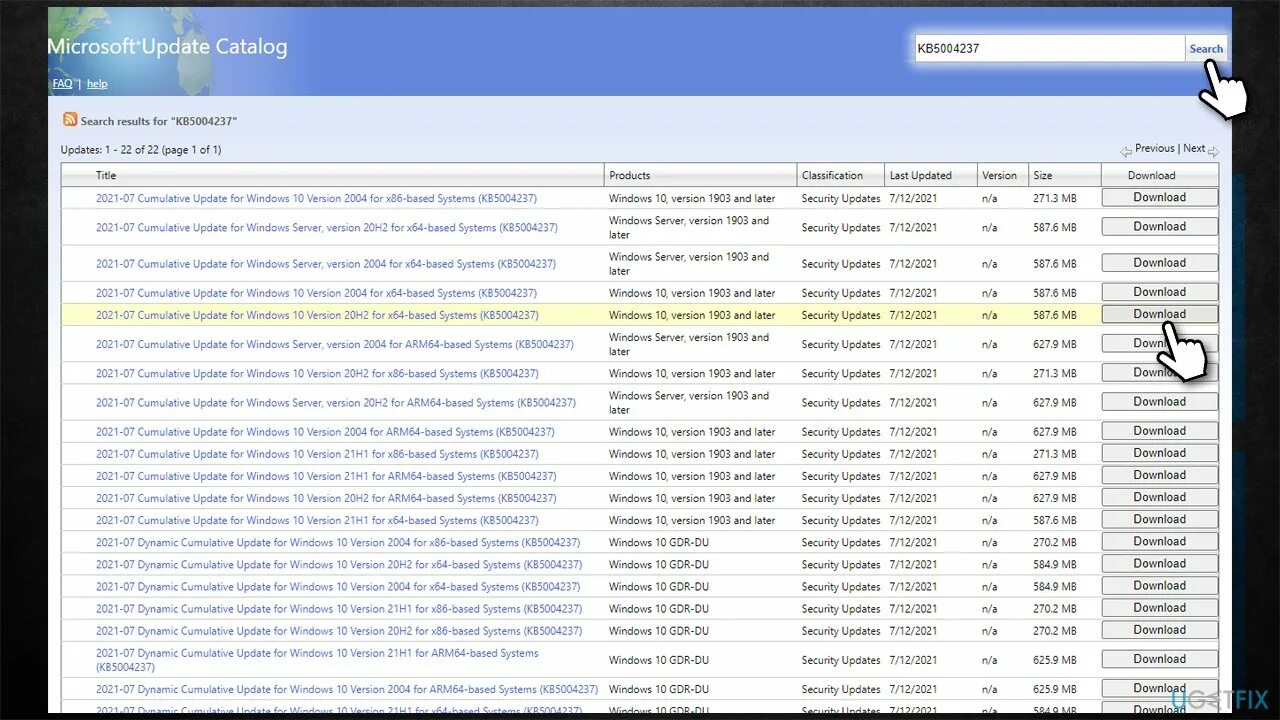Download Windows Server 20H2 x64 cumulative update
This screenshot has height=720, width=1280.
pyautogui.click(x=1159, y=227)
